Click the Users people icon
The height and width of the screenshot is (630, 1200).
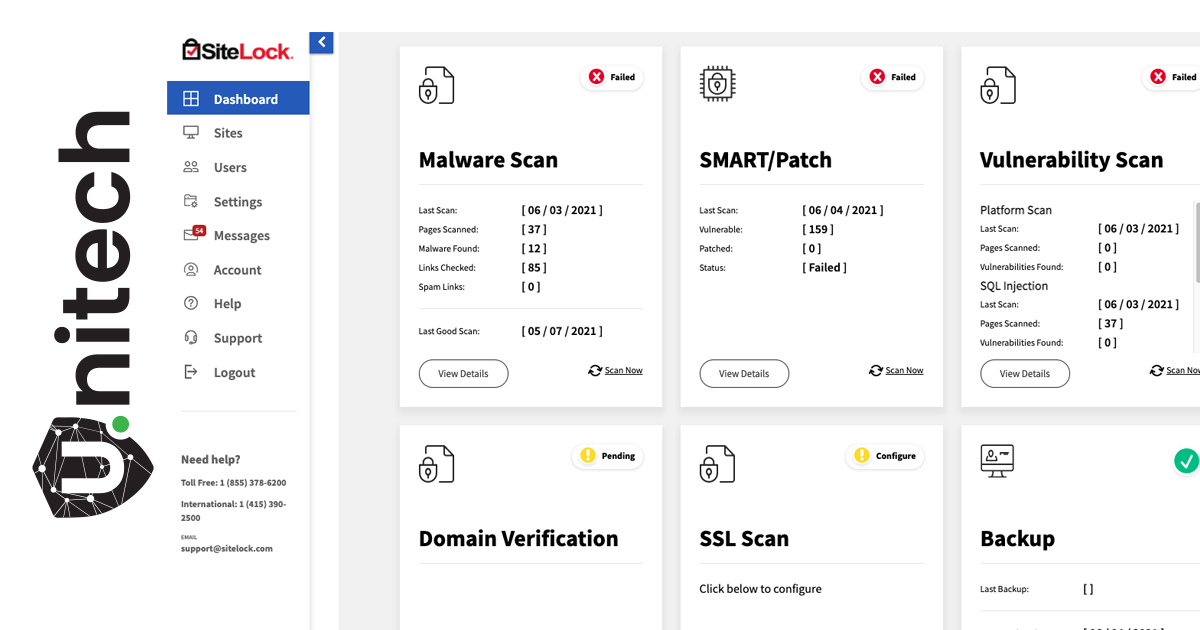(191, 167)
